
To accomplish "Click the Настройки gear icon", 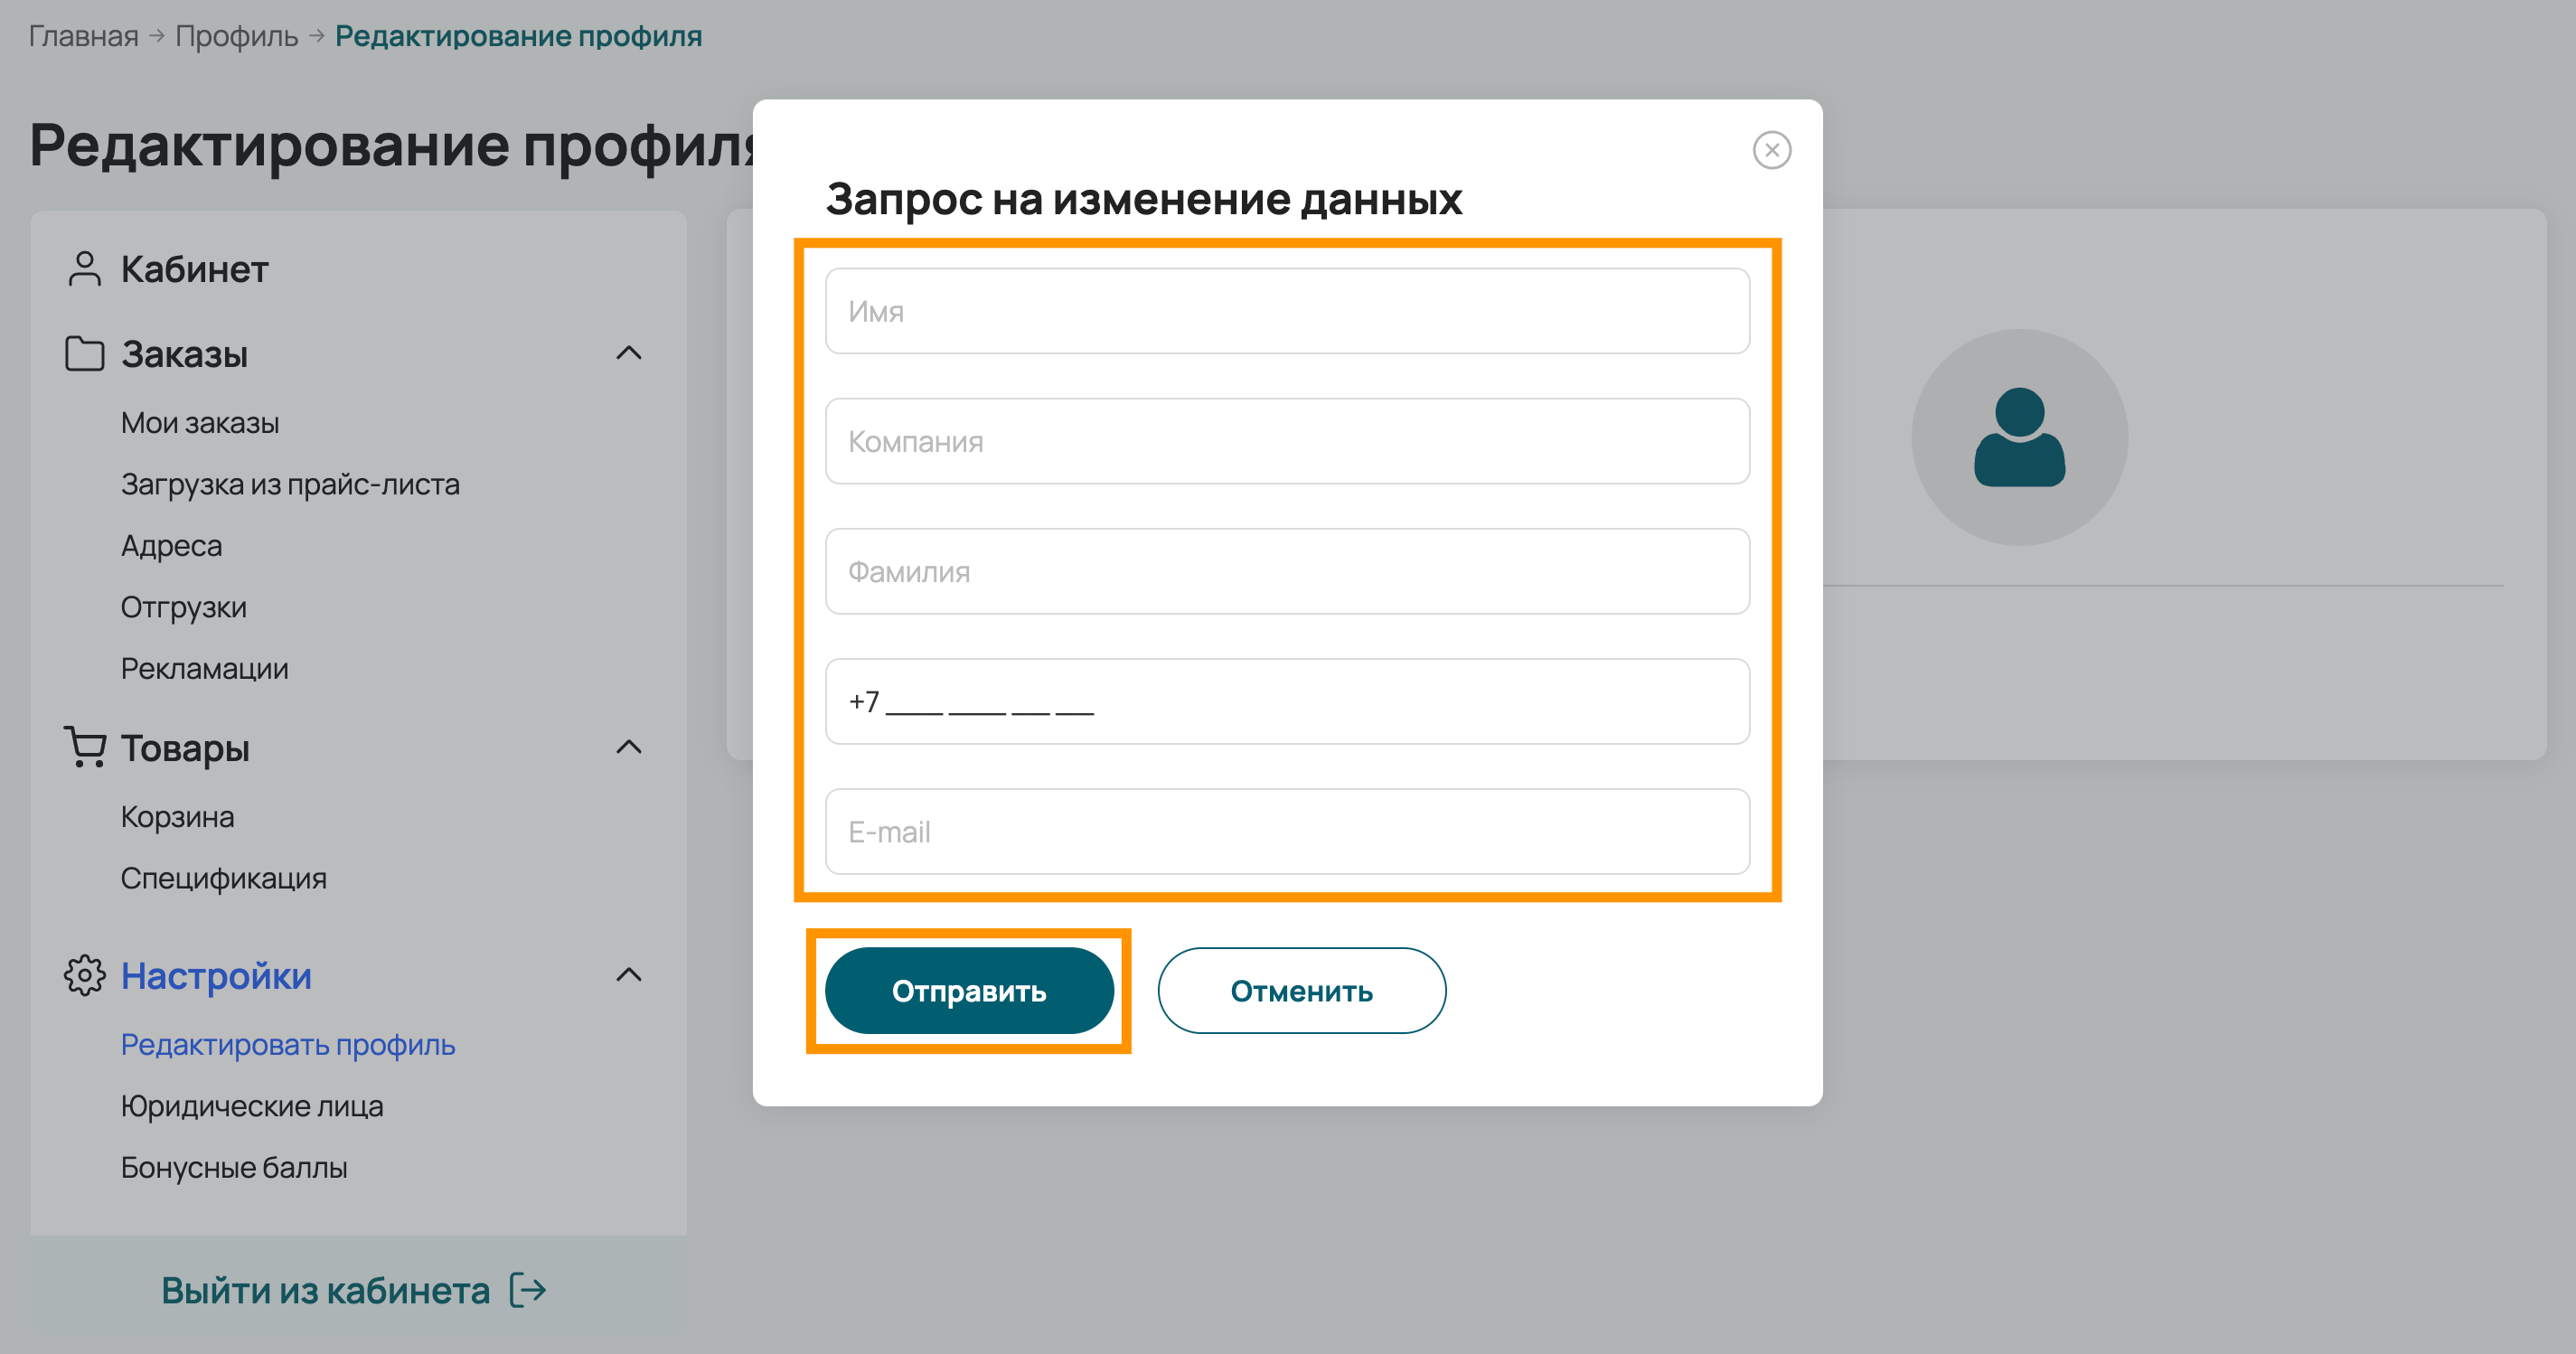I will tap(85, 975).
